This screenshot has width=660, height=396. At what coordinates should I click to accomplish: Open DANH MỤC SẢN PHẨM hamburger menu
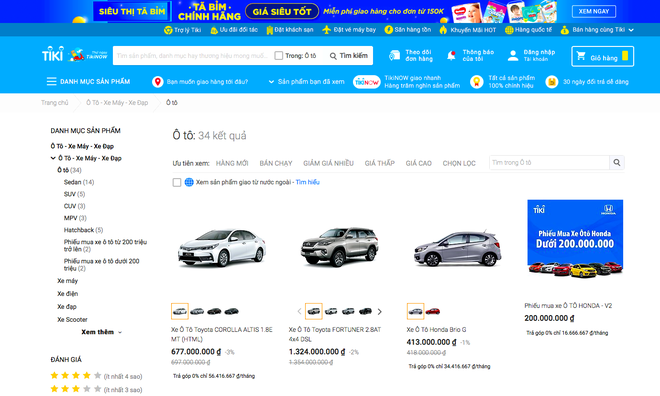[x=88, y=81]
